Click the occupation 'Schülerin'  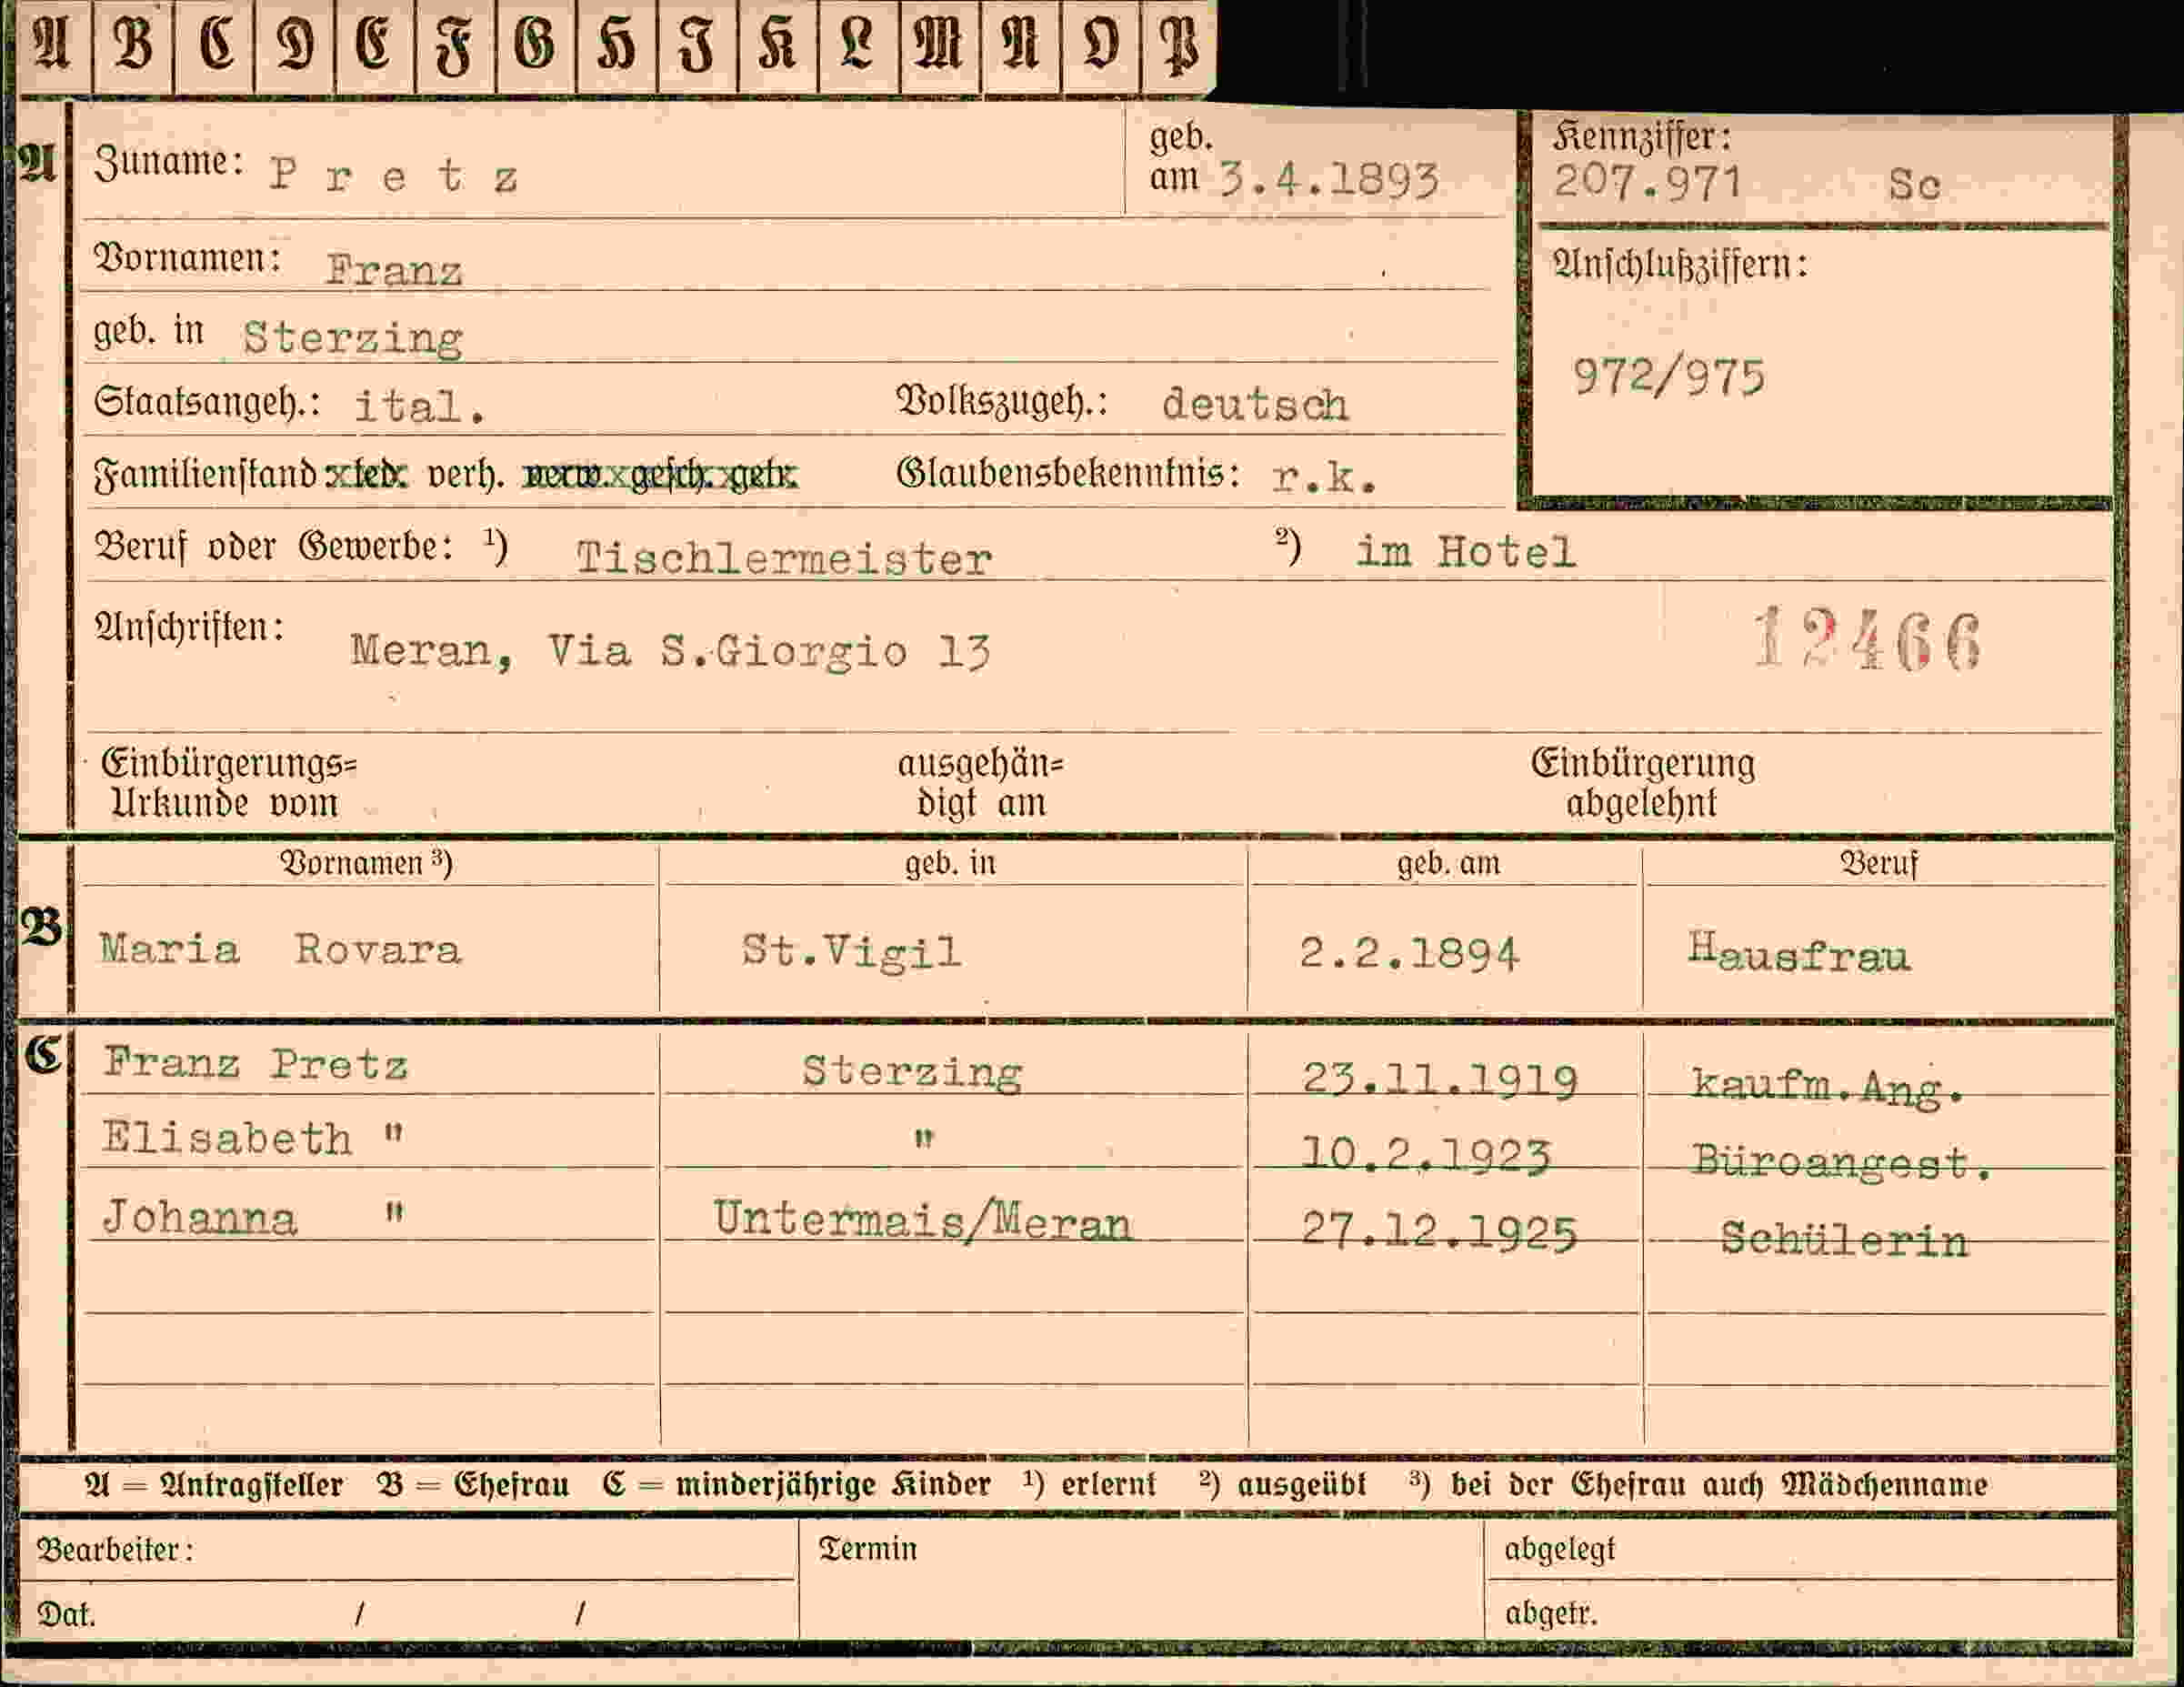click(x=1843, y=1239)
